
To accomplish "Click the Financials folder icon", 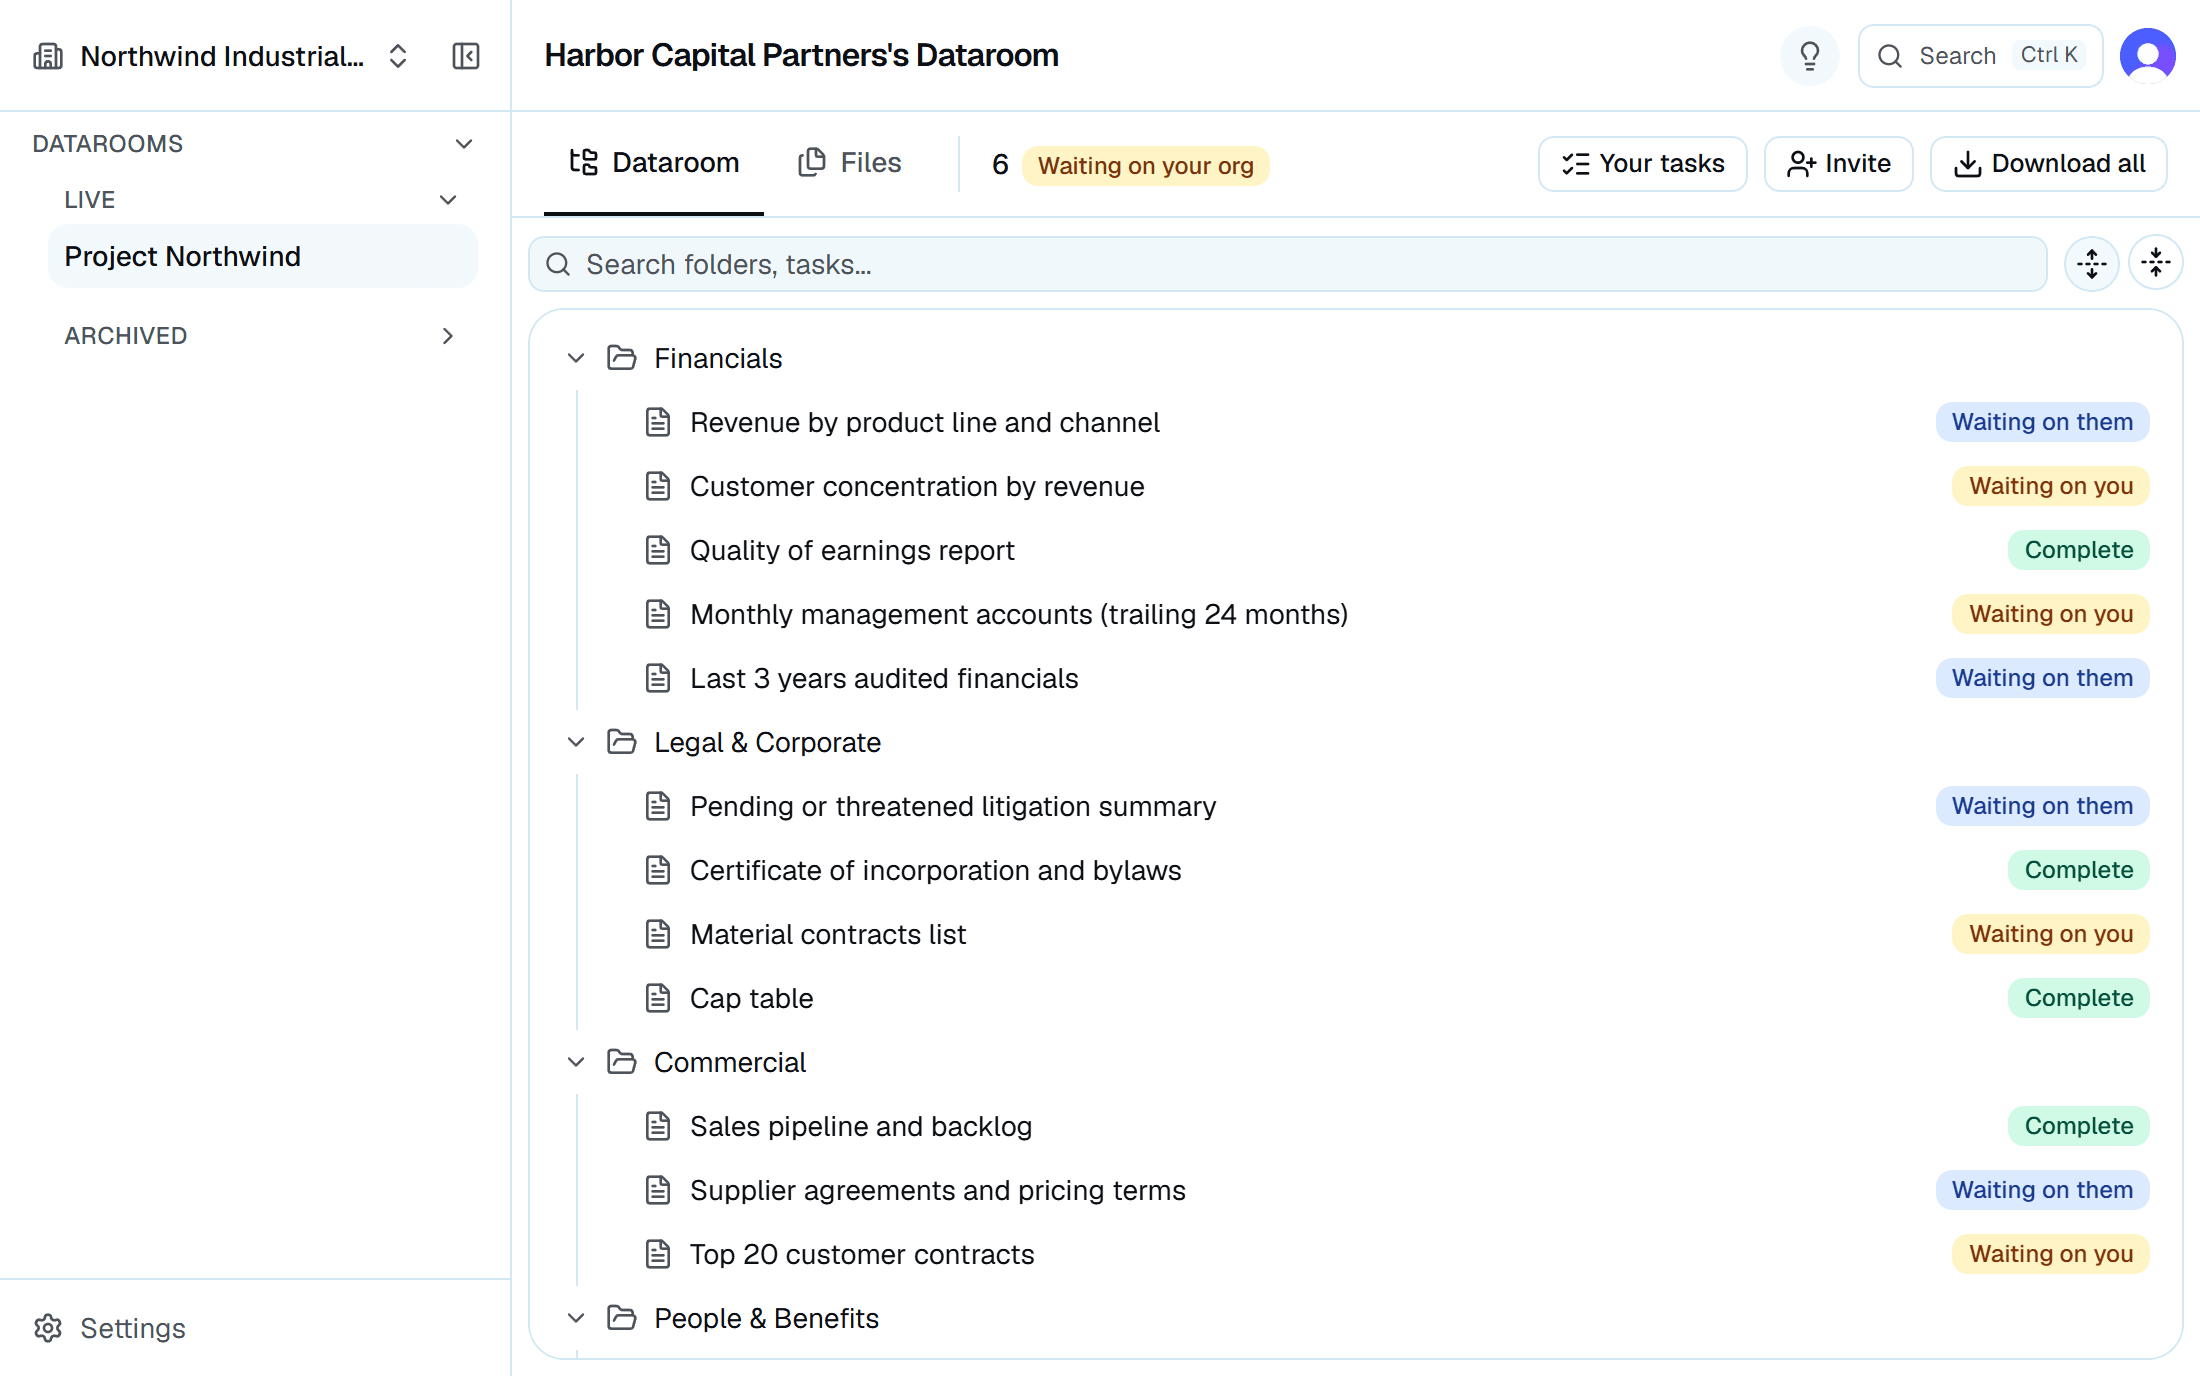I will pyautogui.click(x=622, y=358).
